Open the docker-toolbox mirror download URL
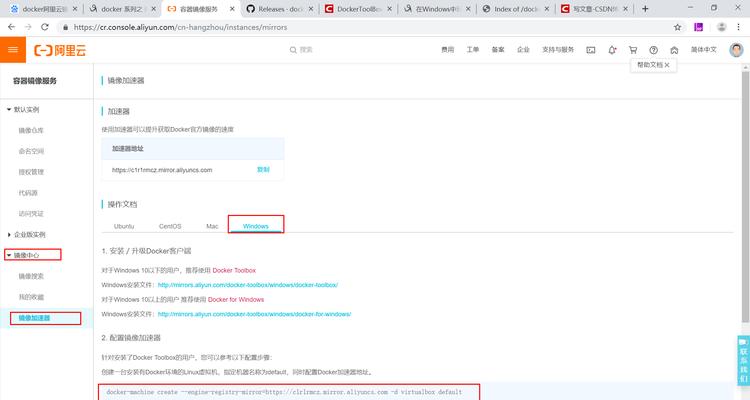750x400 pixels. tap(248, 285)
